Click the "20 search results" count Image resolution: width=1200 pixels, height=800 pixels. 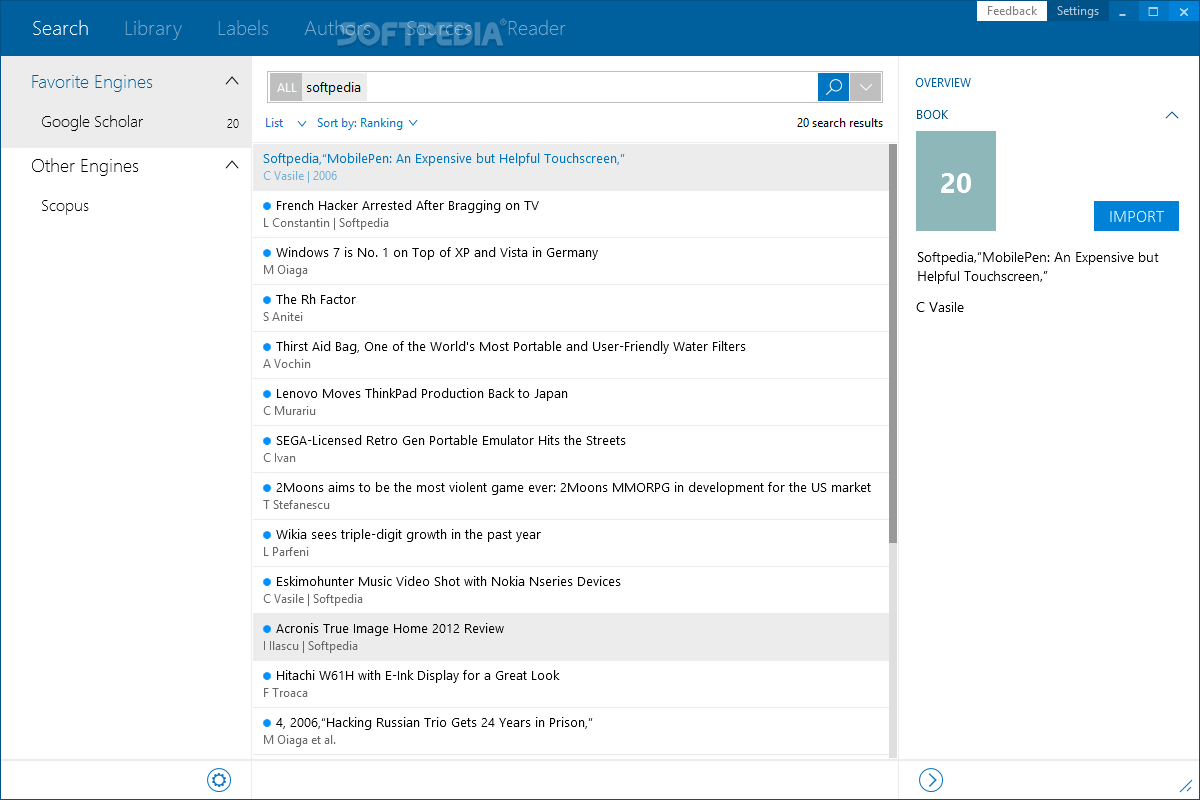pos(840,123)
